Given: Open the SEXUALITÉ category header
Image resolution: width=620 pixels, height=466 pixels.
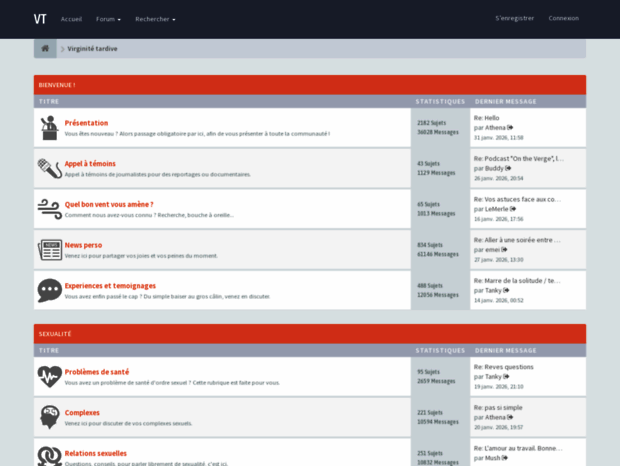Looking at the screenshot, I should click(x=55, y=334).
